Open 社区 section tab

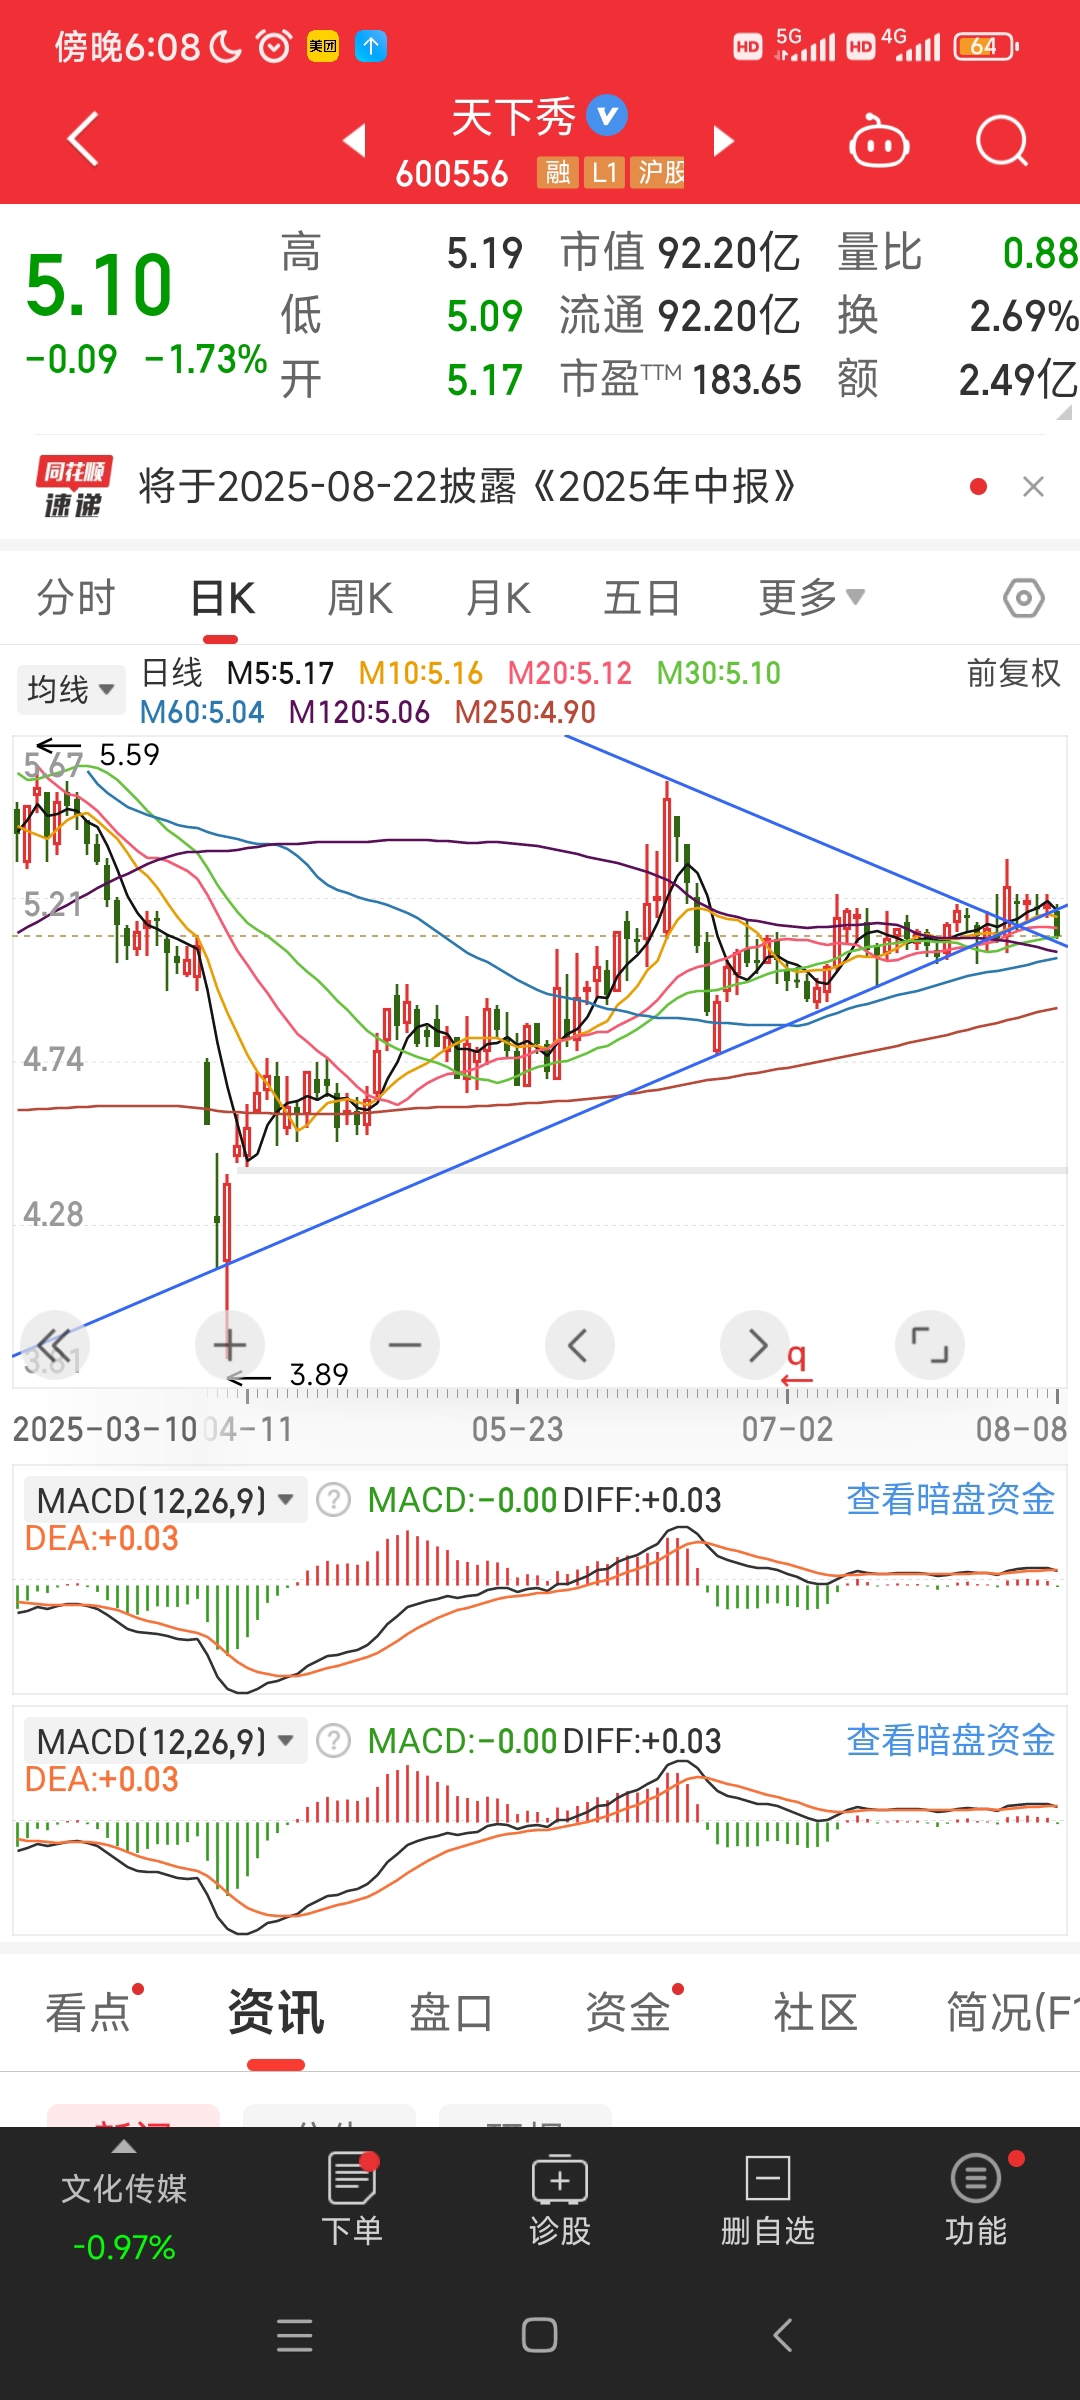pyautogui.click(x=816, y=2013)
